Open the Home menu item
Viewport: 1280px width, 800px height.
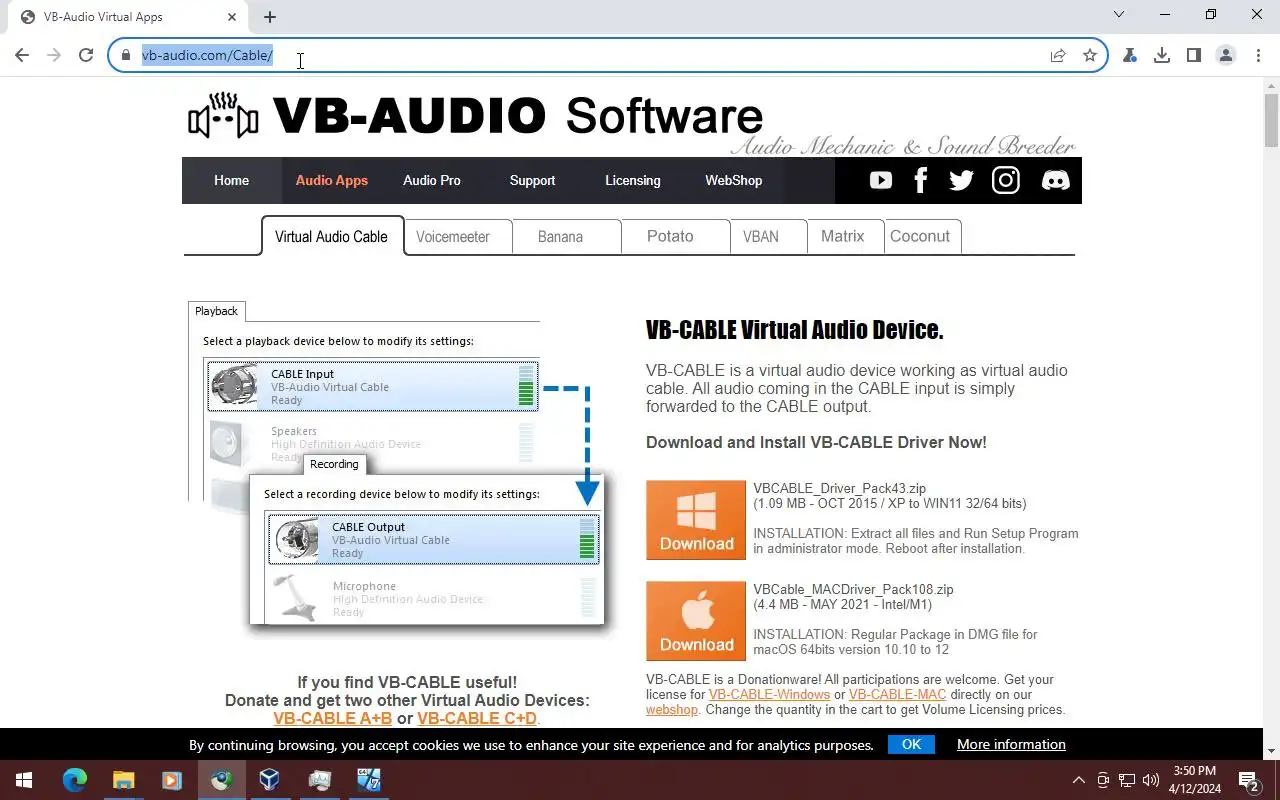tap(231, 180)
